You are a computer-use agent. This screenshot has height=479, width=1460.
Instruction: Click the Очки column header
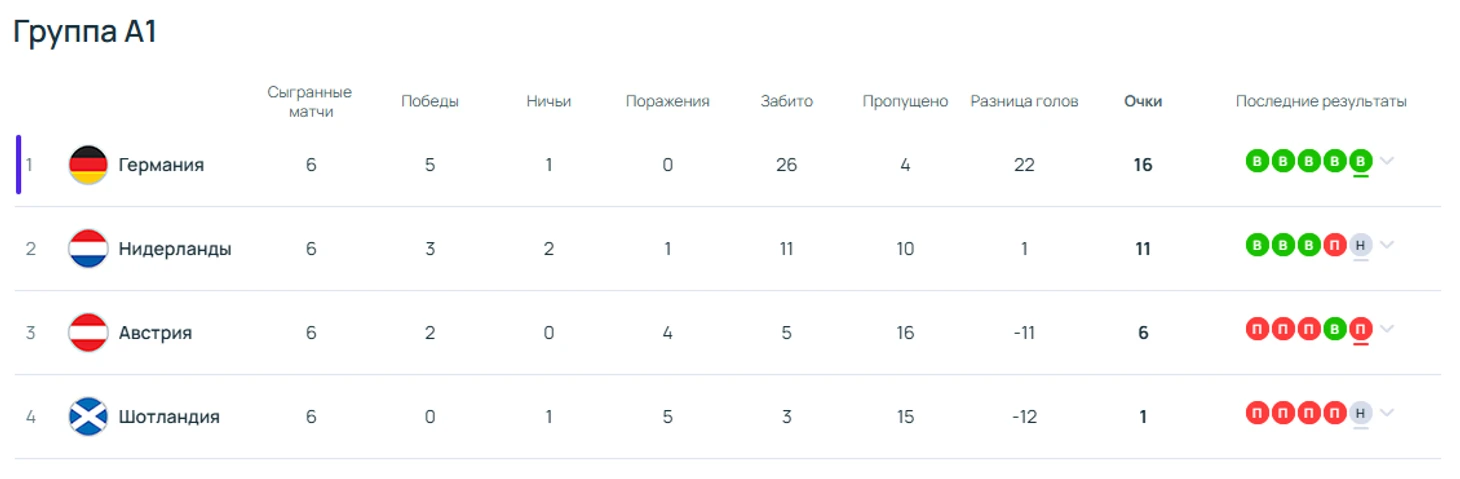(x=1143, y=101)
